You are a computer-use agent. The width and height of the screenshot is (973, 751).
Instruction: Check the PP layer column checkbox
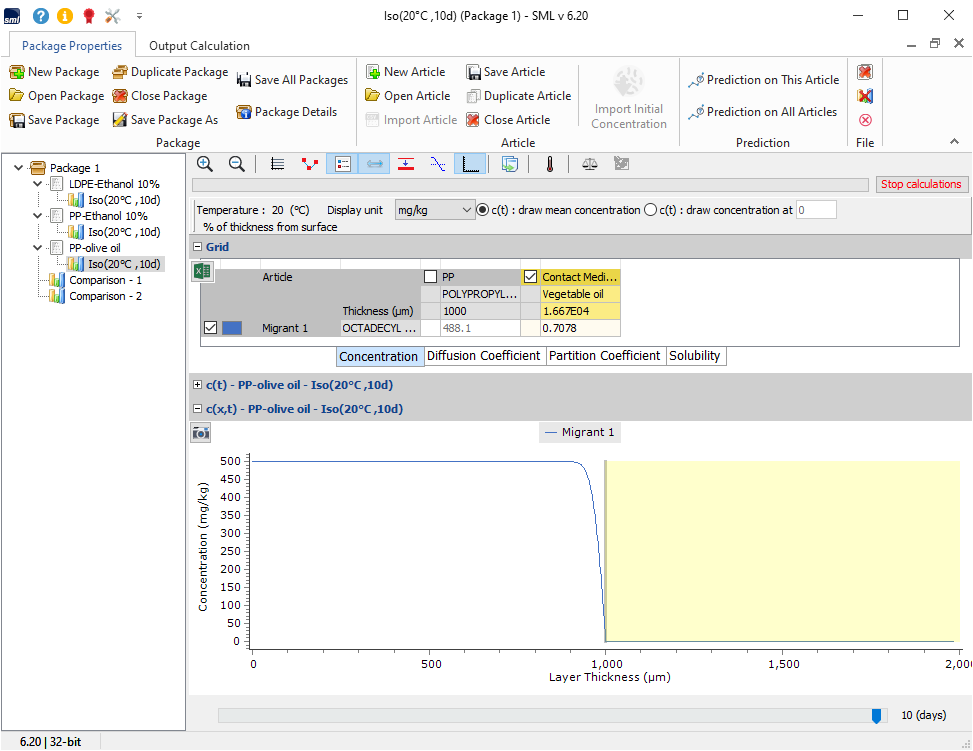430,277
